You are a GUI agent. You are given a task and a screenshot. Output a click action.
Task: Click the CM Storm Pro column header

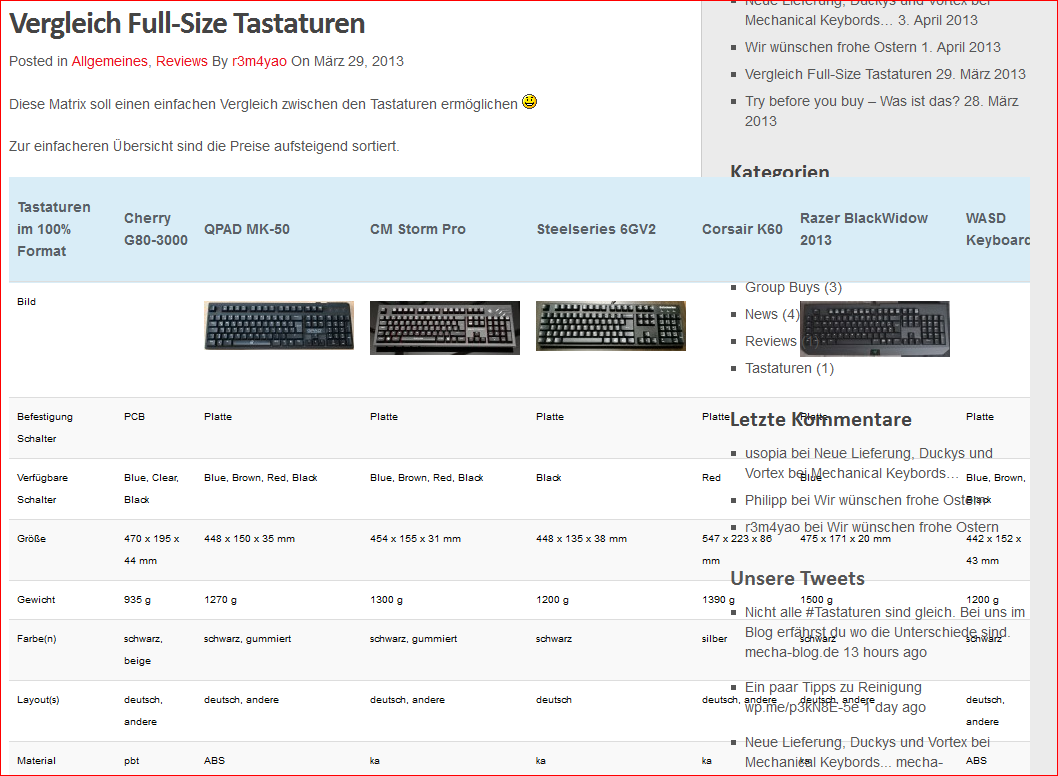pyautogui.click(x=418, y=229)
